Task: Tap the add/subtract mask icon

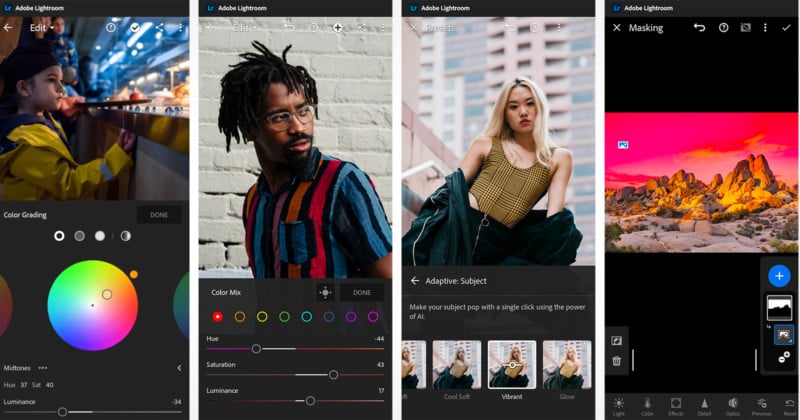Action: tap(784, 358)
